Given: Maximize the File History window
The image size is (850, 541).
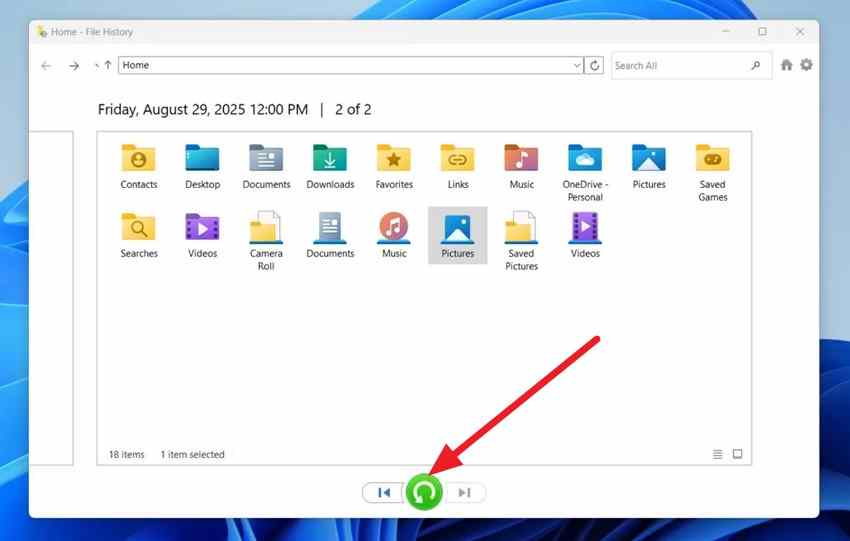Looking at the screenshot, I should coord(762,31).
